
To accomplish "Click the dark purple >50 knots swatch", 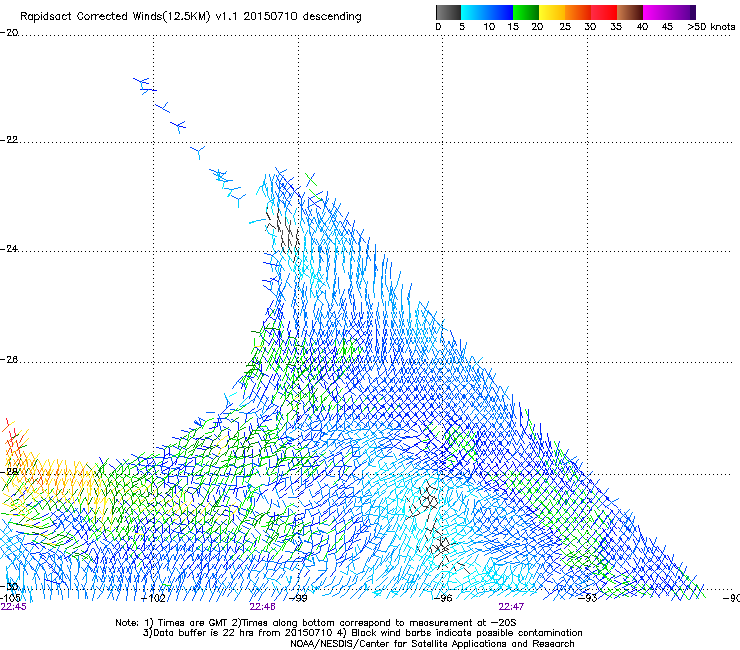I will (x=692, y=12).
